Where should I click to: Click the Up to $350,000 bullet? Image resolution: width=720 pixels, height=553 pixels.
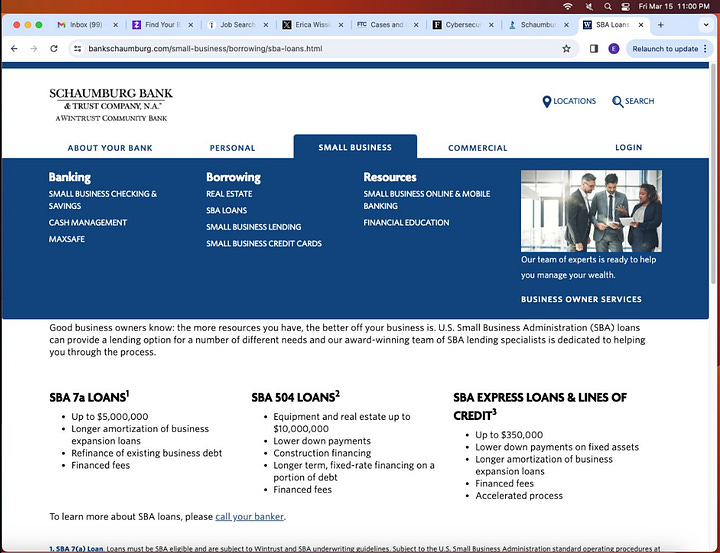coord(509,435)
